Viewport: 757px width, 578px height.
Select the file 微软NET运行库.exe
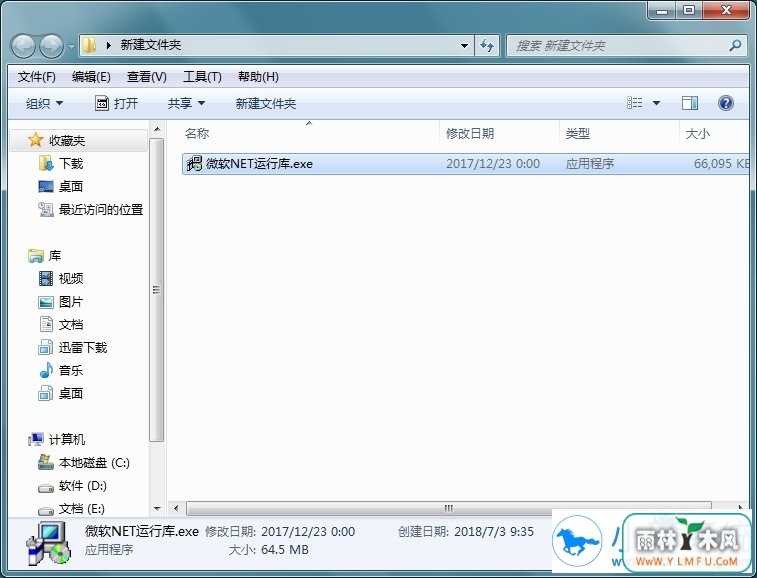coord(466,164)
